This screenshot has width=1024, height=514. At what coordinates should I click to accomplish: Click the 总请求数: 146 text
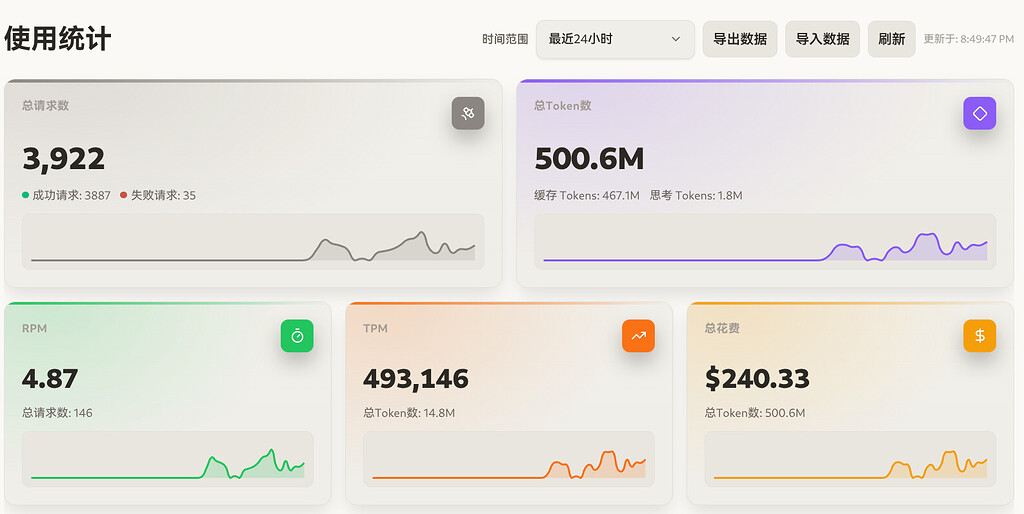57,413
